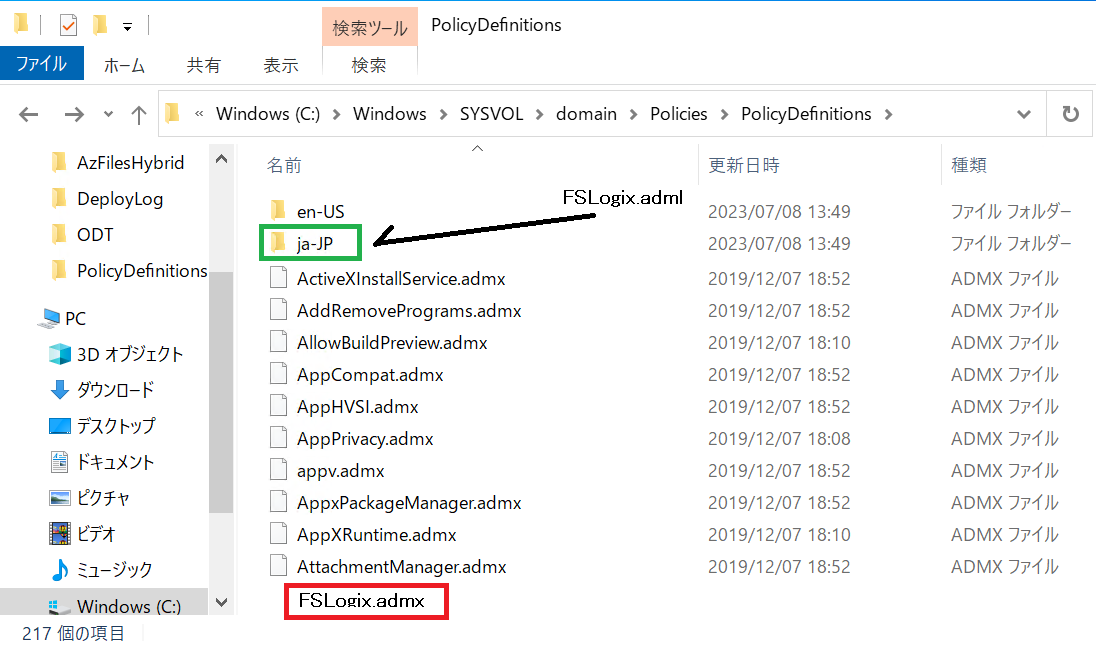Expand the chevron after PolicyDefinitions breadcrumb

tap(888, 115)
